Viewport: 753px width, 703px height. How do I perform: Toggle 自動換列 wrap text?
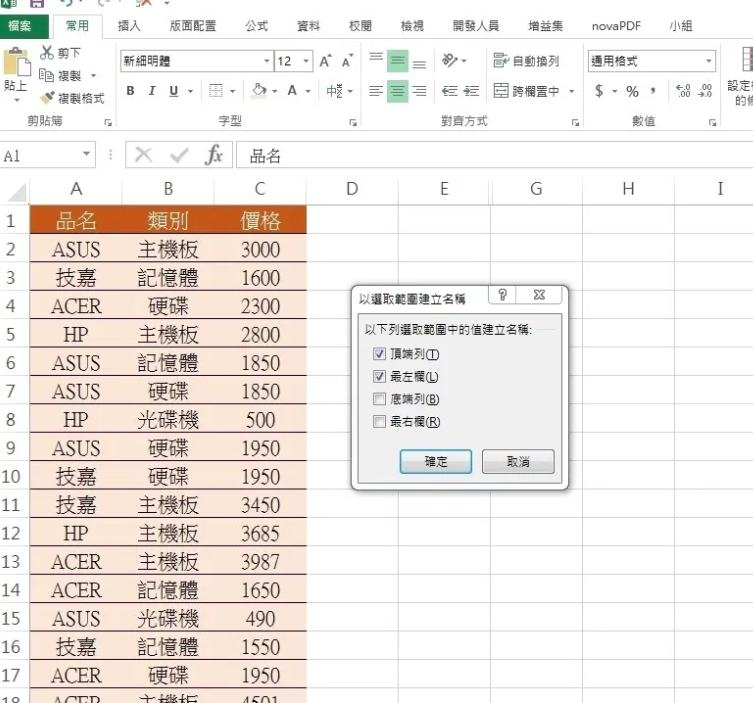(x=526, y=61)
